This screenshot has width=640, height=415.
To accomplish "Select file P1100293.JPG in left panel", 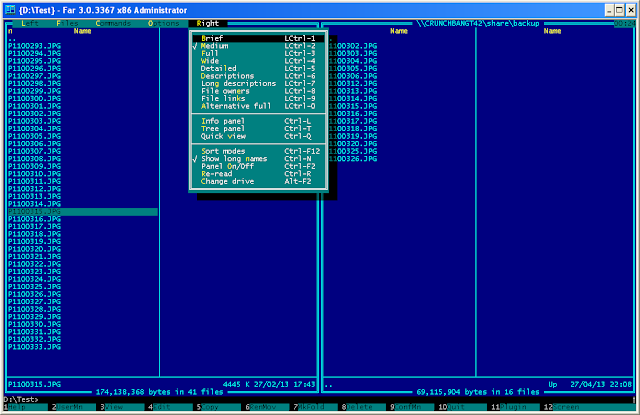I will click(34, 46).
